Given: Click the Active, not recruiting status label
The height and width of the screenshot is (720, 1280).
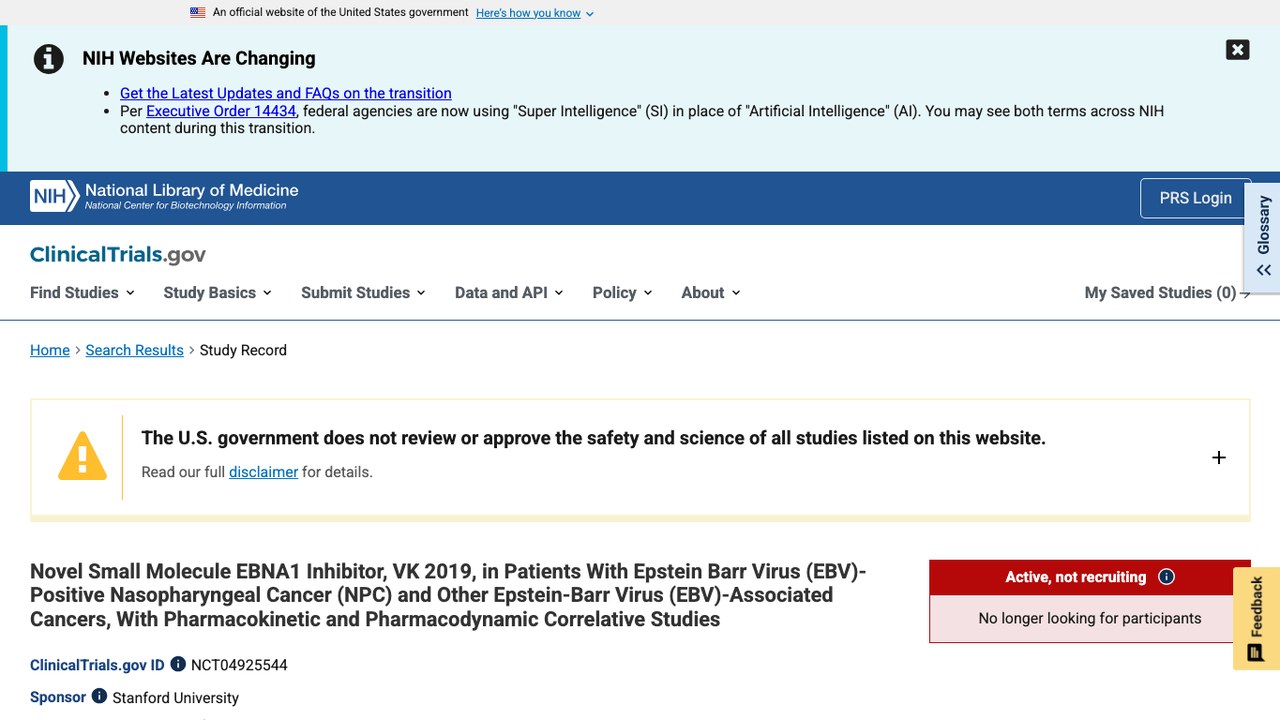Looking at the screenshot, I should point(1076,577).
